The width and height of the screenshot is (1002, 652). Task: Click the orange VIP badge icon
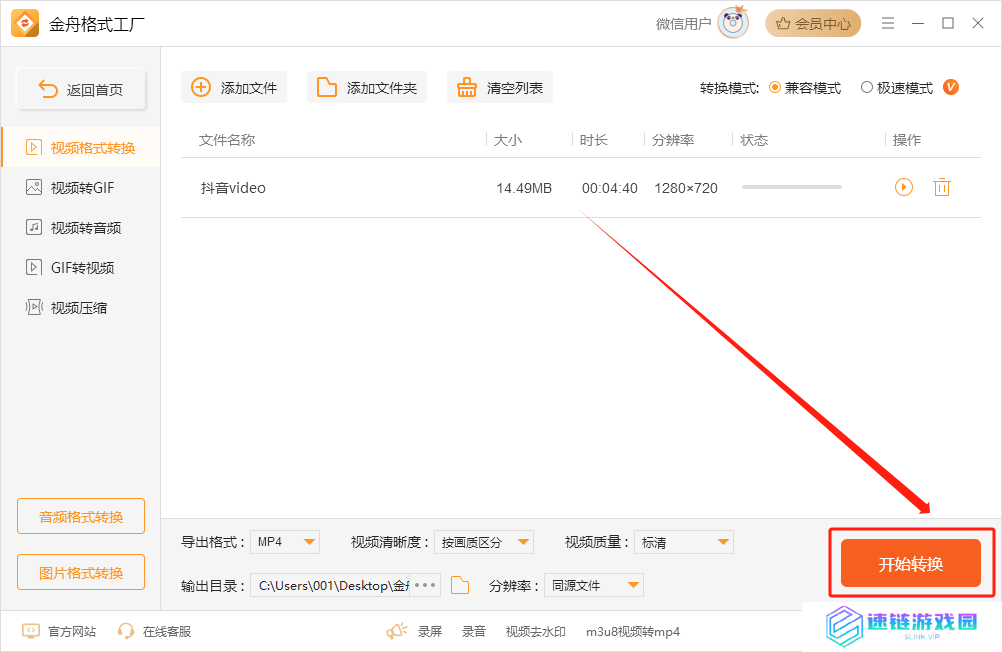pos(951,87)
